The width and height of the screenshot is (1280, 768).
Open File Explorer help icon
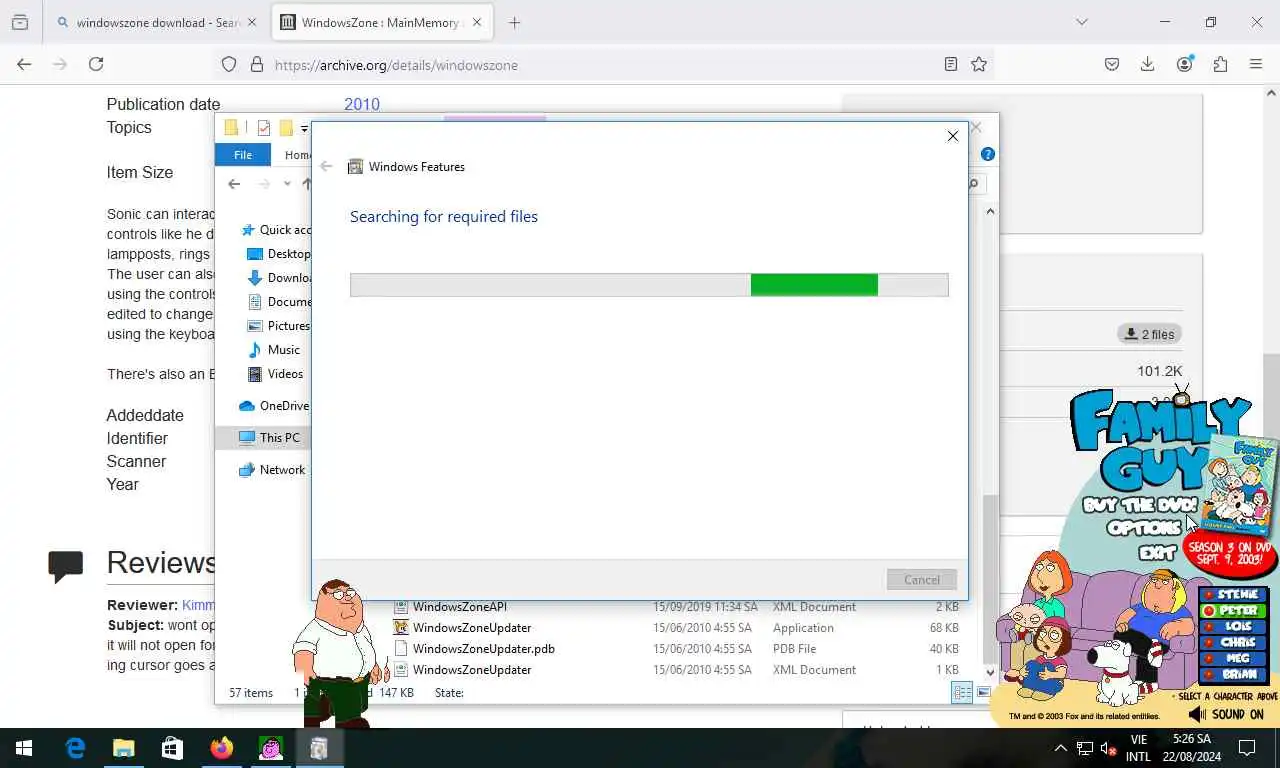(988, 154)
